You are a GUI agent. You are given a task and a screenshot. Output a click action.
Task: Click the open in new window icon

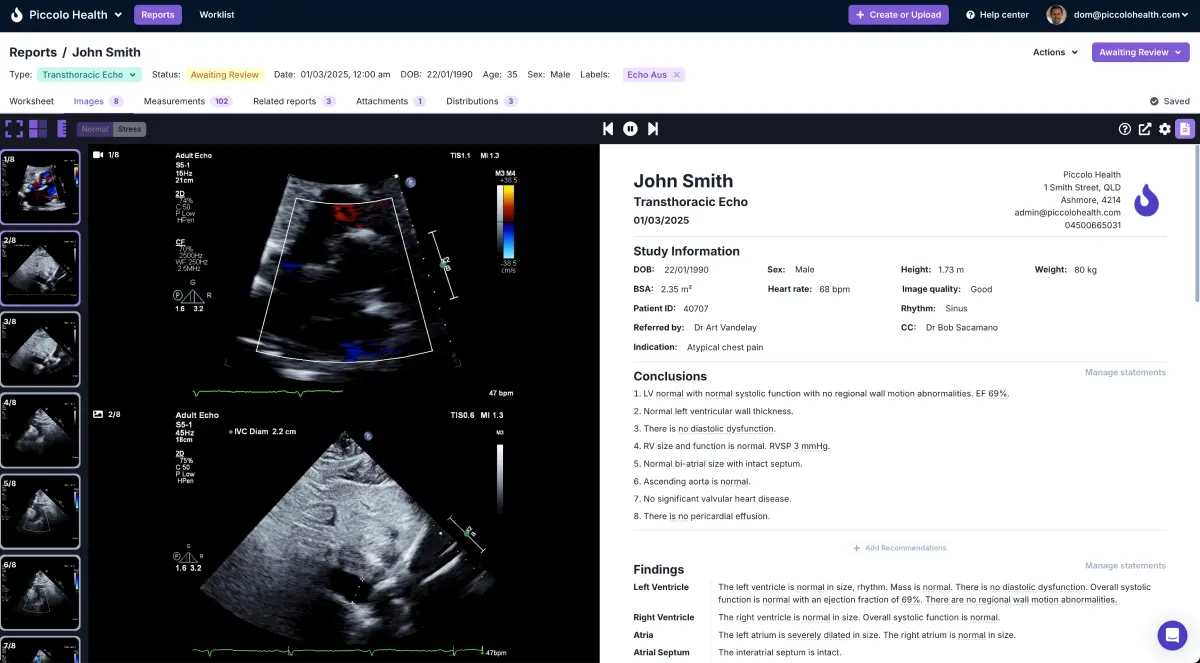[1145, 129]
